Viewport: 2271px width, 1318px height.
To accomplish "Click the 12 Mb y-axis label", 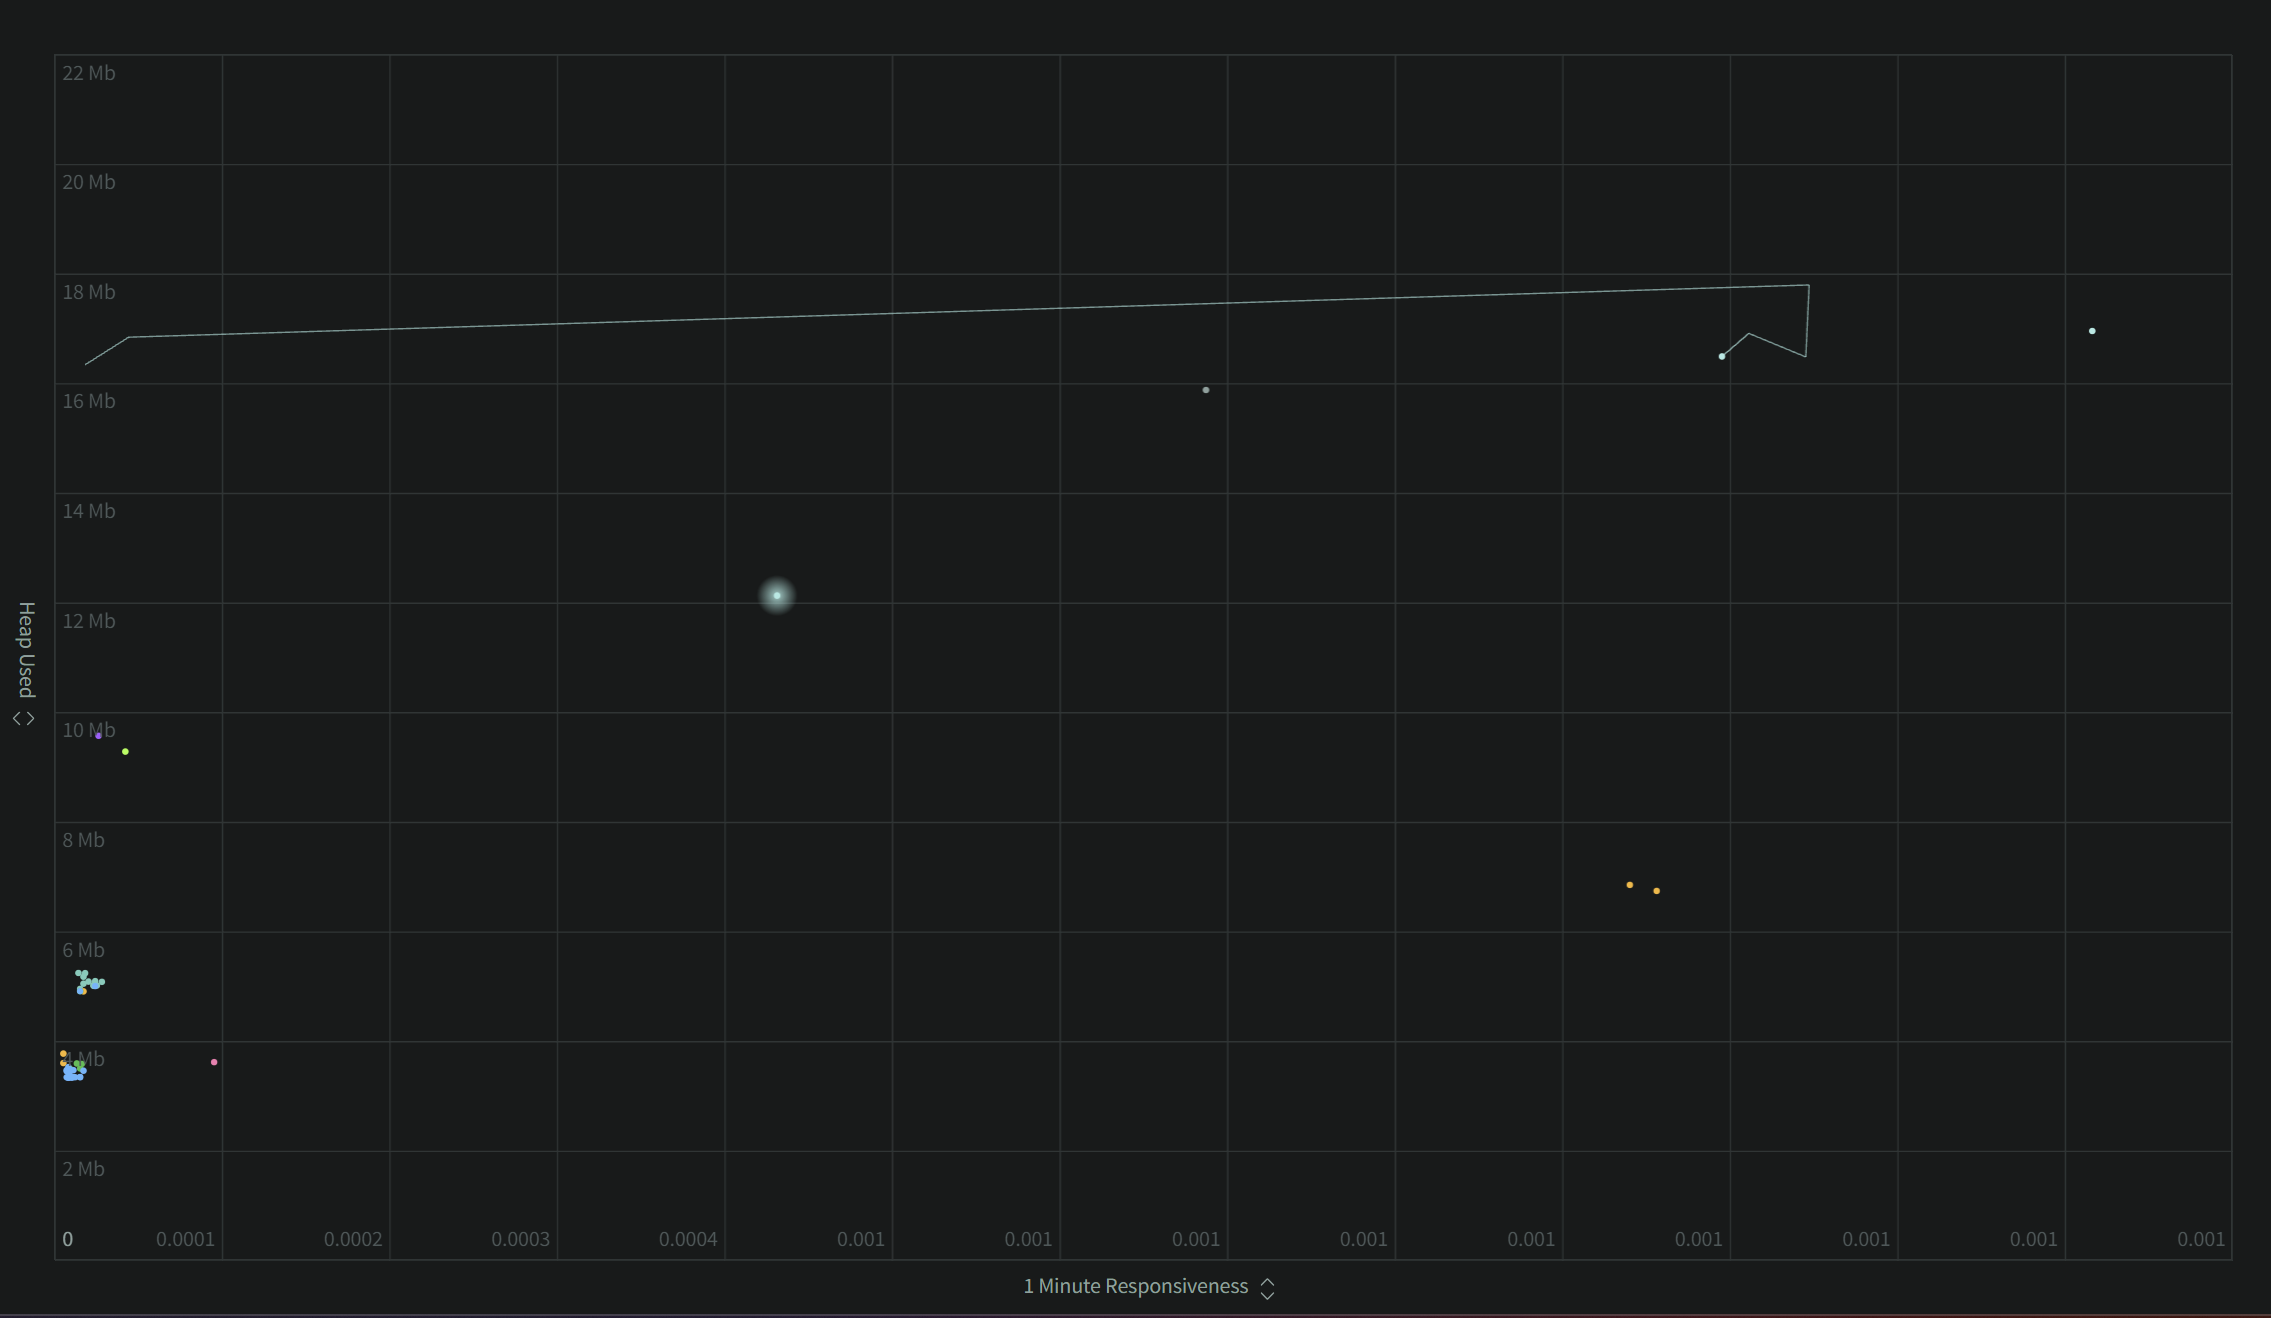I will coord(89,621).
